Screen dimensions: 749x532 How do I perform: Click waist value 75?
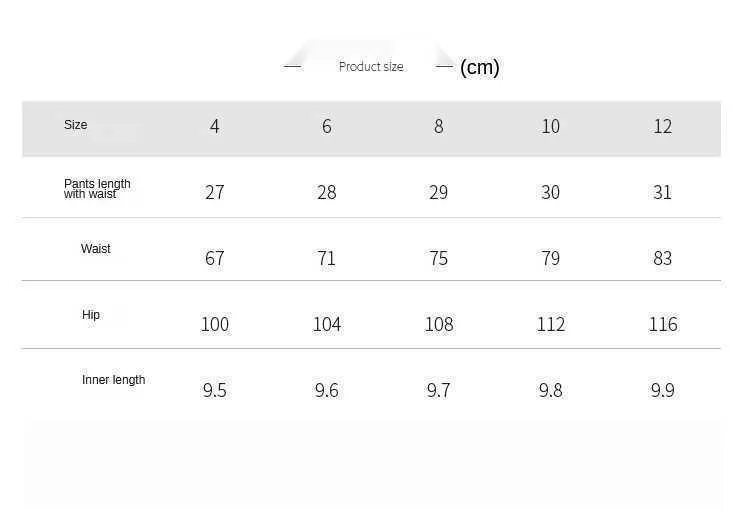(439, 258)
